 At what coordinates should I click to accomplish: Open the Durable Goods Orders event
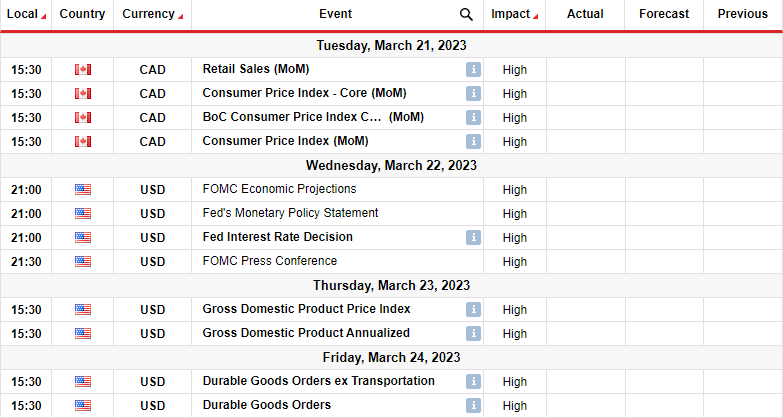pyautogui.click(x=267, y=405)
